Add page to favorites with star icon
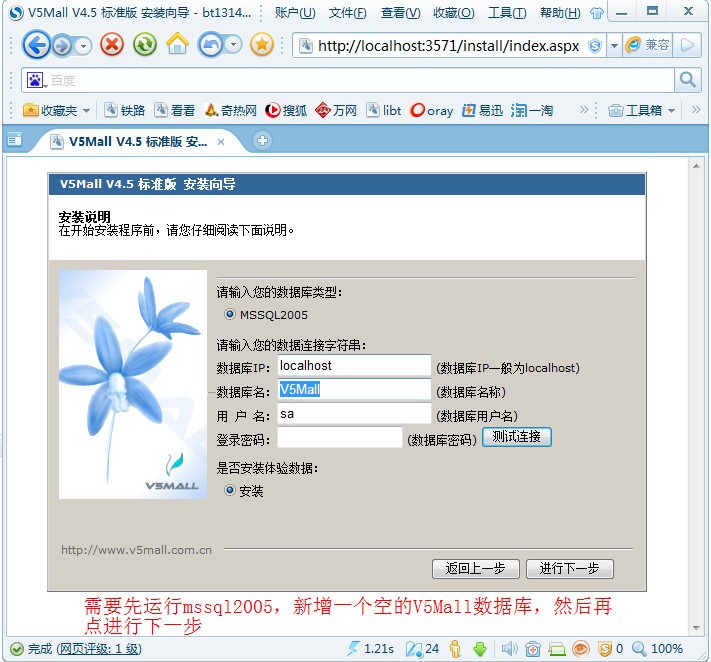This screenshot has height=662, width=711. [262, 44]
